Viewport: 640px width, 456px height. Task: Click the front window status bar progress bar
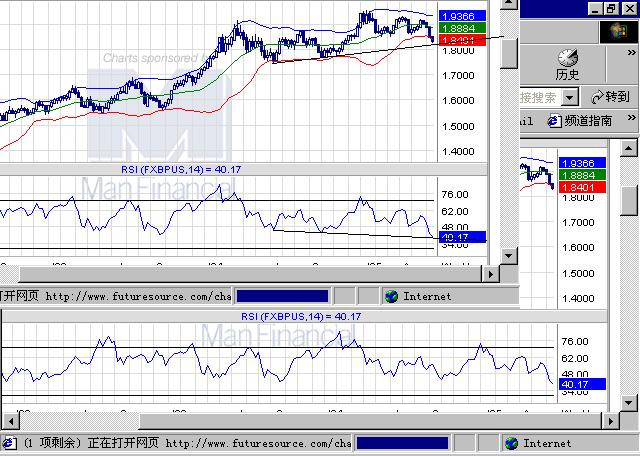(x=282, y=296)
